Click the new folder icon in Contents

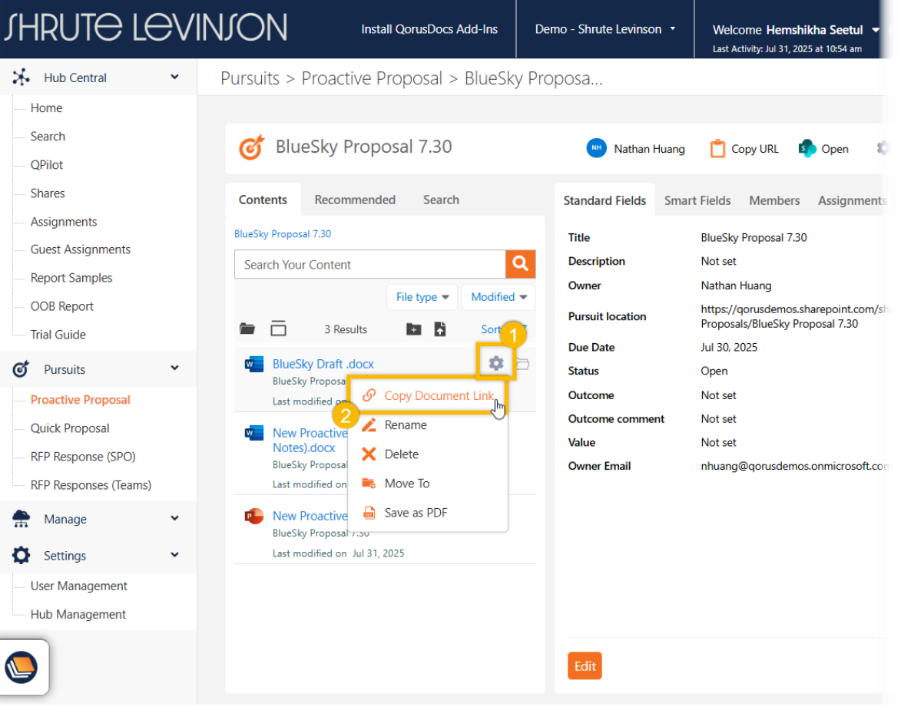[x=414, y=329]
